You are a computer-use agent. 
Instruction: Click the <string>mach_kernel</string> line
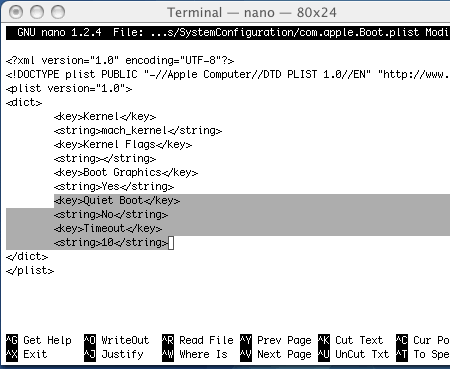138,130
